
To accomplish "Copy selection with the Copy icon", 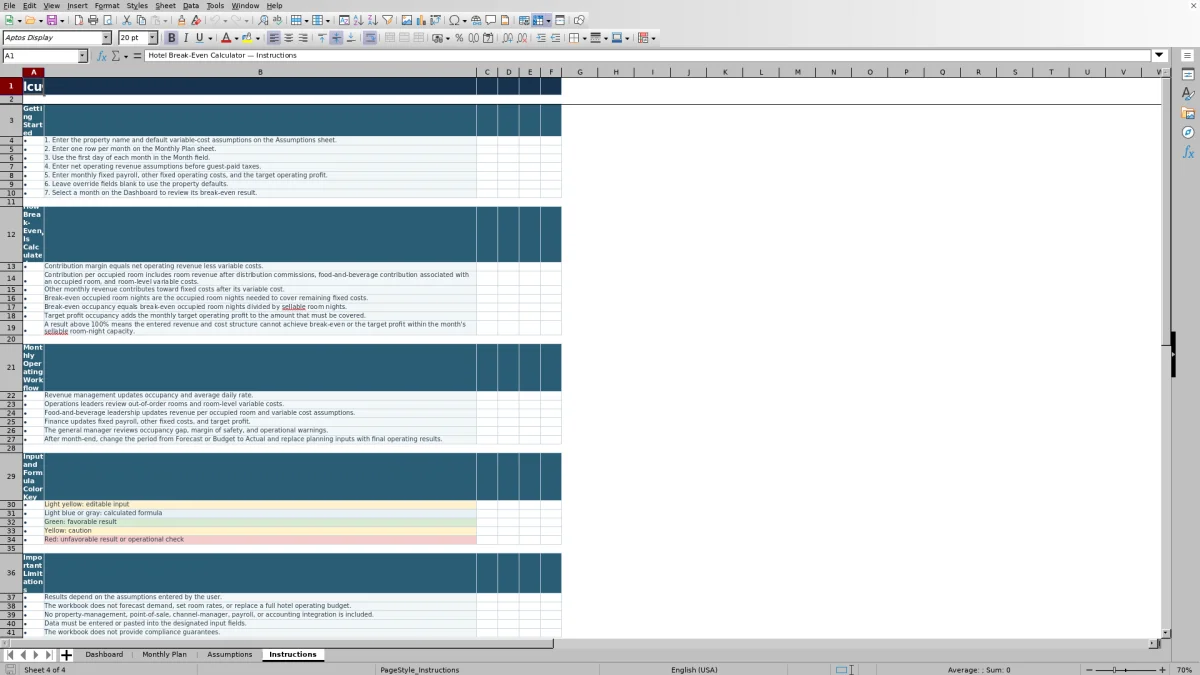I will (x=141, y=20).
